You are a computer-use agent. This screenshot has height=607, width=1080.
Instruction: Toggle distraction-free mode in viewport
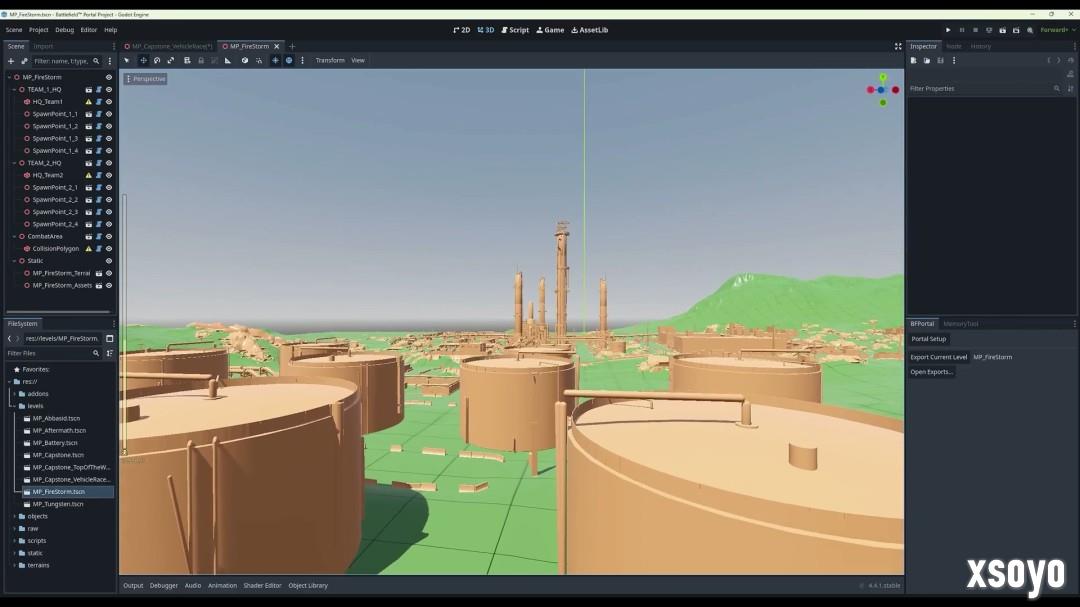click(897, 46)
